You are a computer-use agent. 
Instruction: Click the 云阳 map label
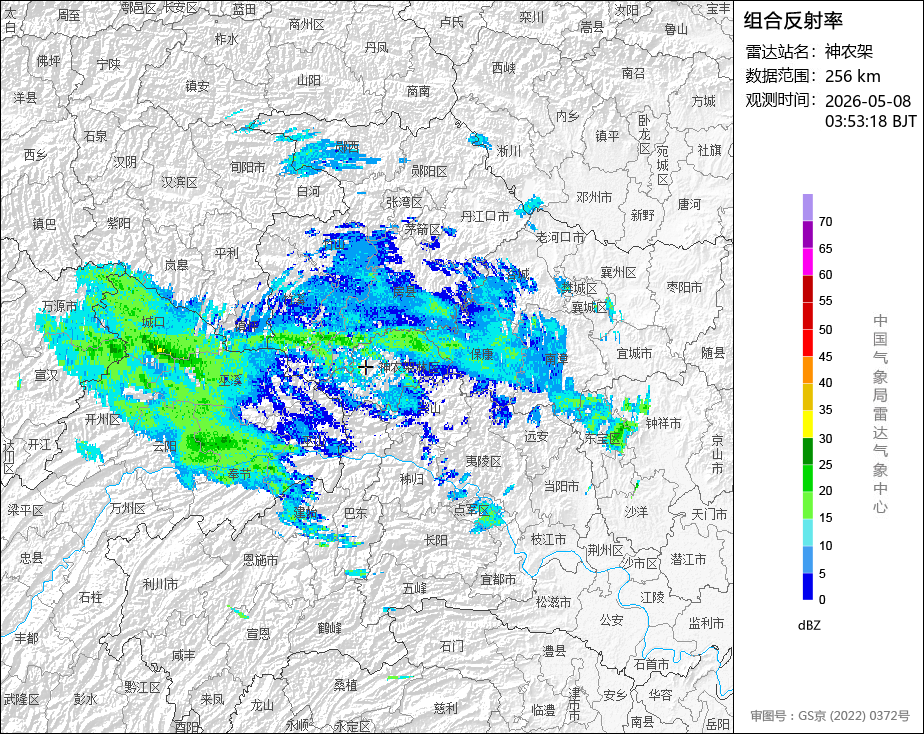pos(164,446)
